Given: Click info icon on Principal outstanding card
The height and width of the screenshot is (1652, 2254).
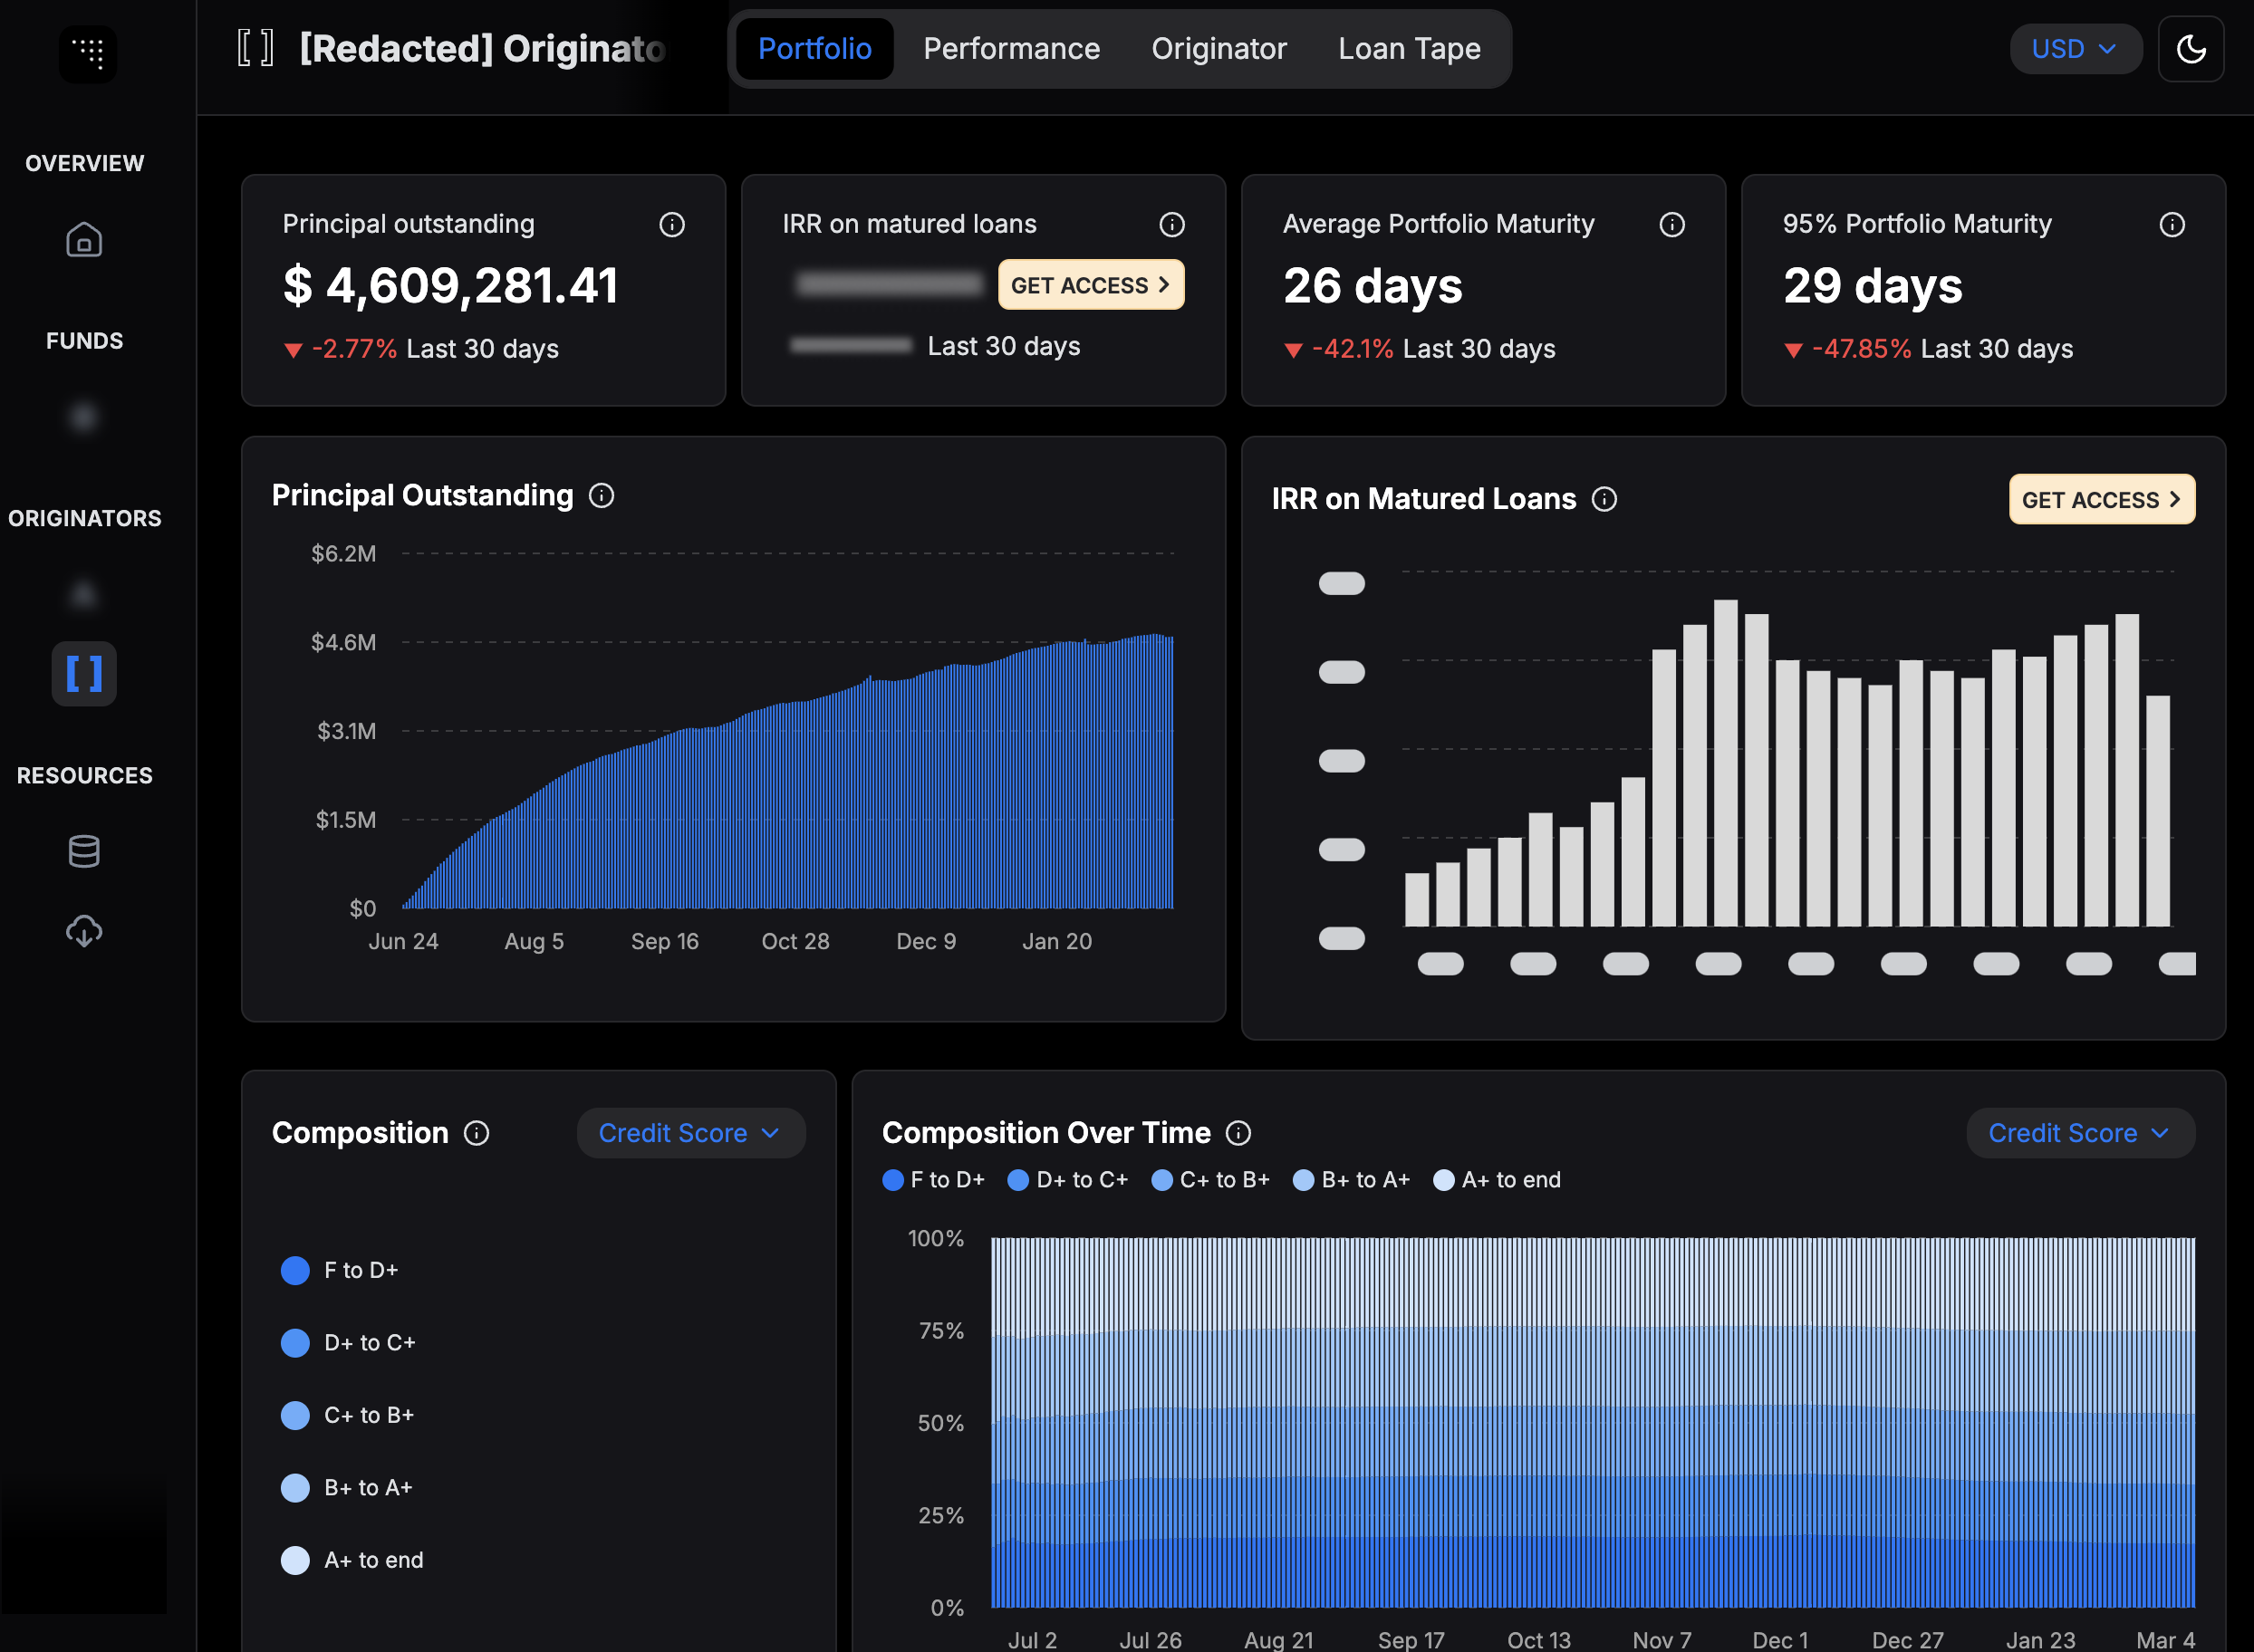Looking at the screenshot, I should click(672, 225).
